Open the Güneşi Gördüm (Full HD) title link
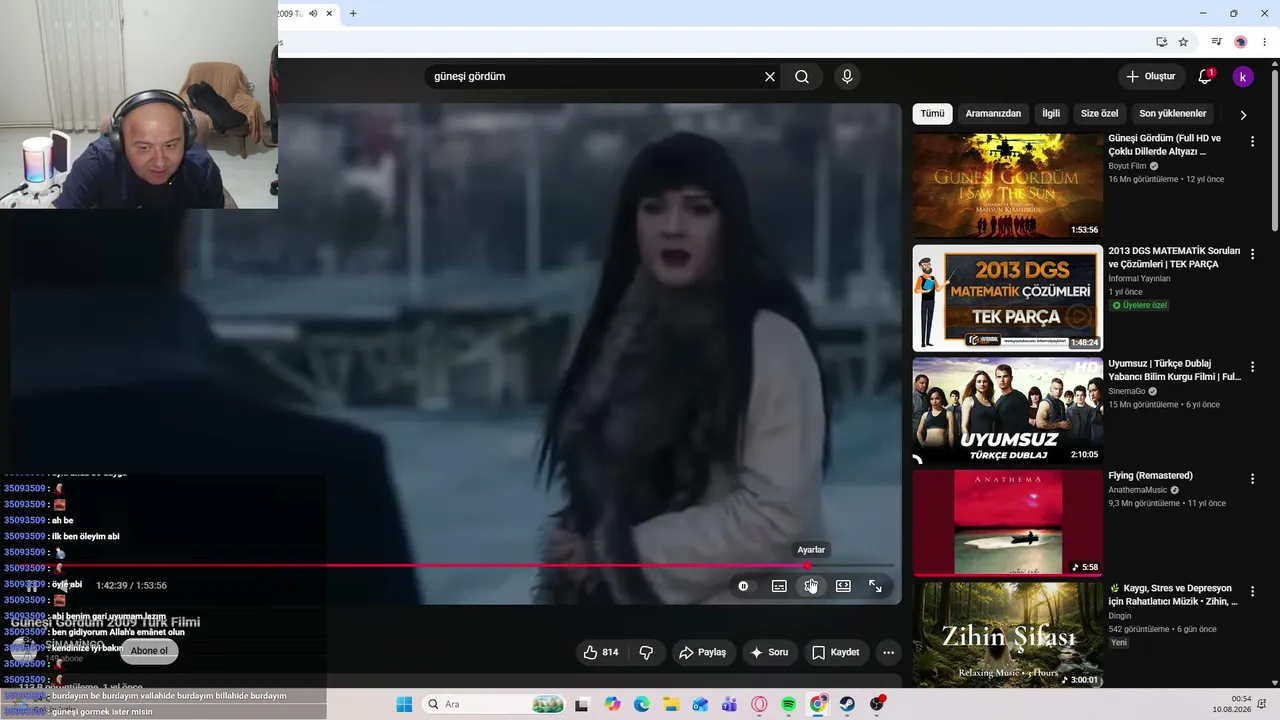 click(x=1165, y=145)
